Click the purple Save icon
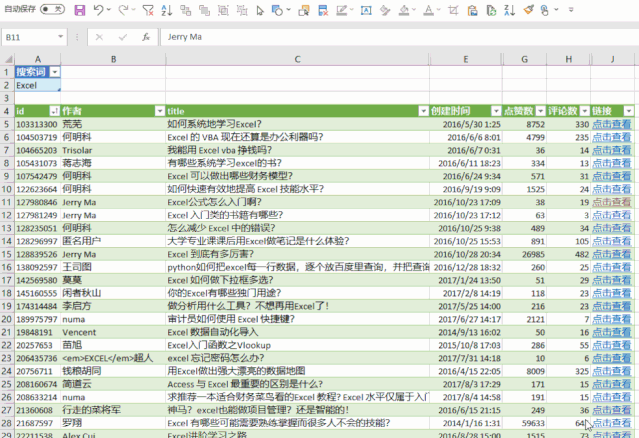 (80, 10)
